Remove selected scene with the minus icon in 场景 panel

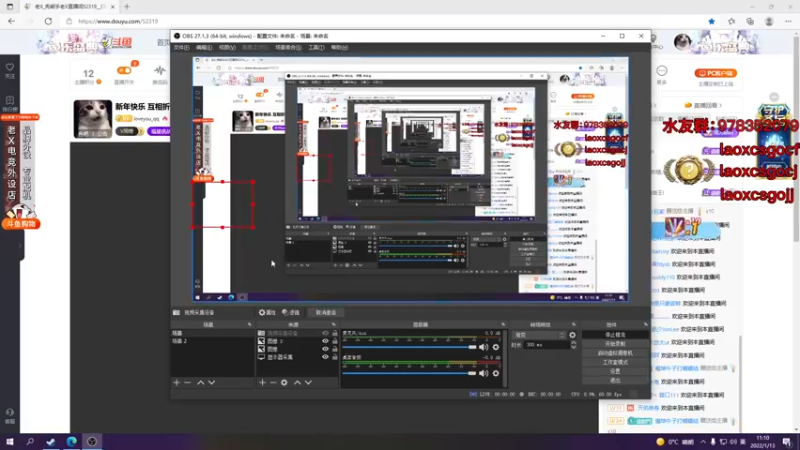[x=187, y=383]
